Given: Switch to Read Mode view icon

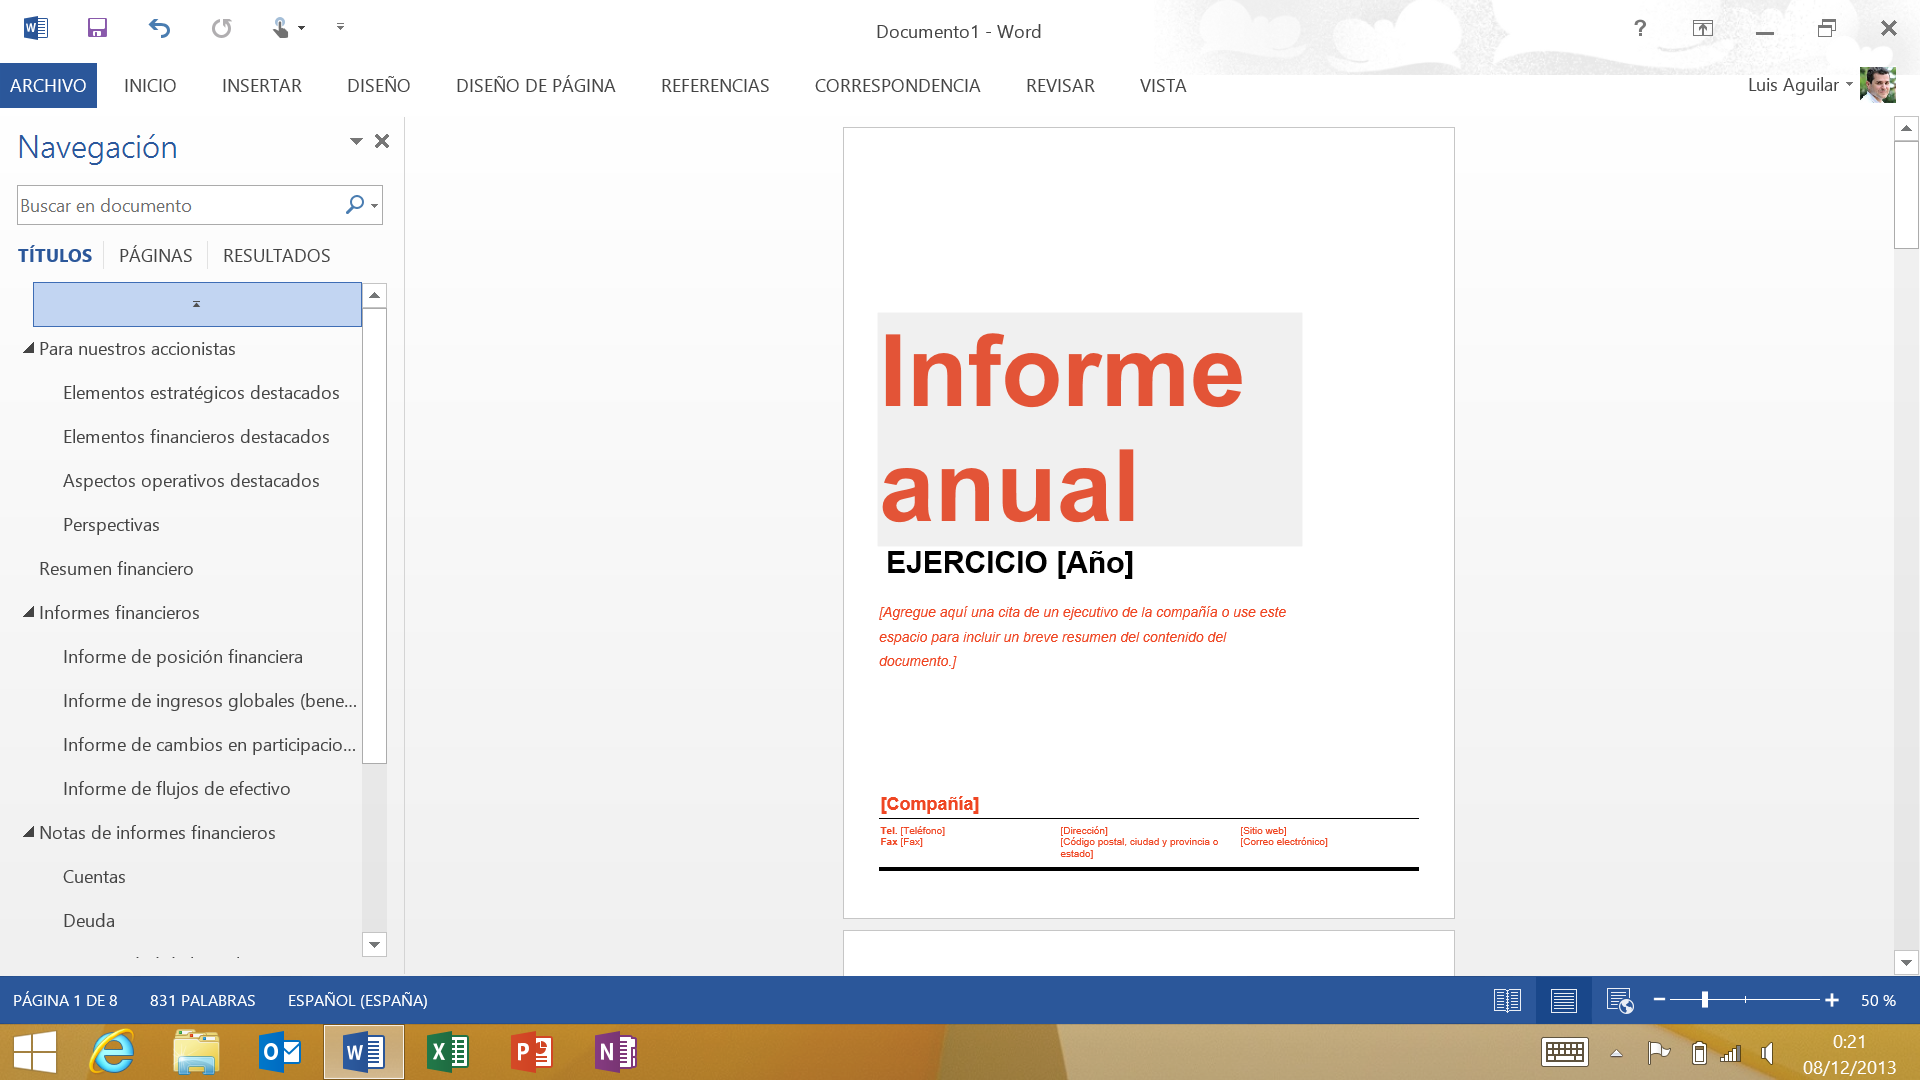Looking at the screenshot, I should point(1507,1000).
